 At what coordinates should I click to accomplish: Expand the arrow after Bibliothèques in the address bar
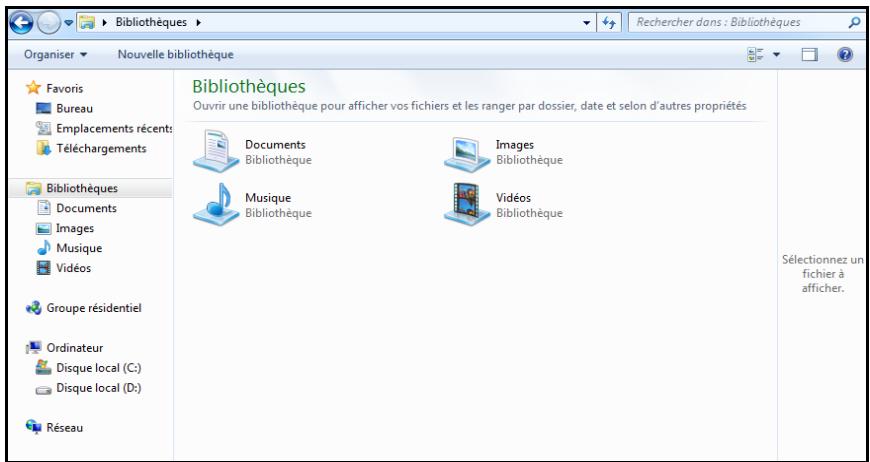tap(199, 23)
